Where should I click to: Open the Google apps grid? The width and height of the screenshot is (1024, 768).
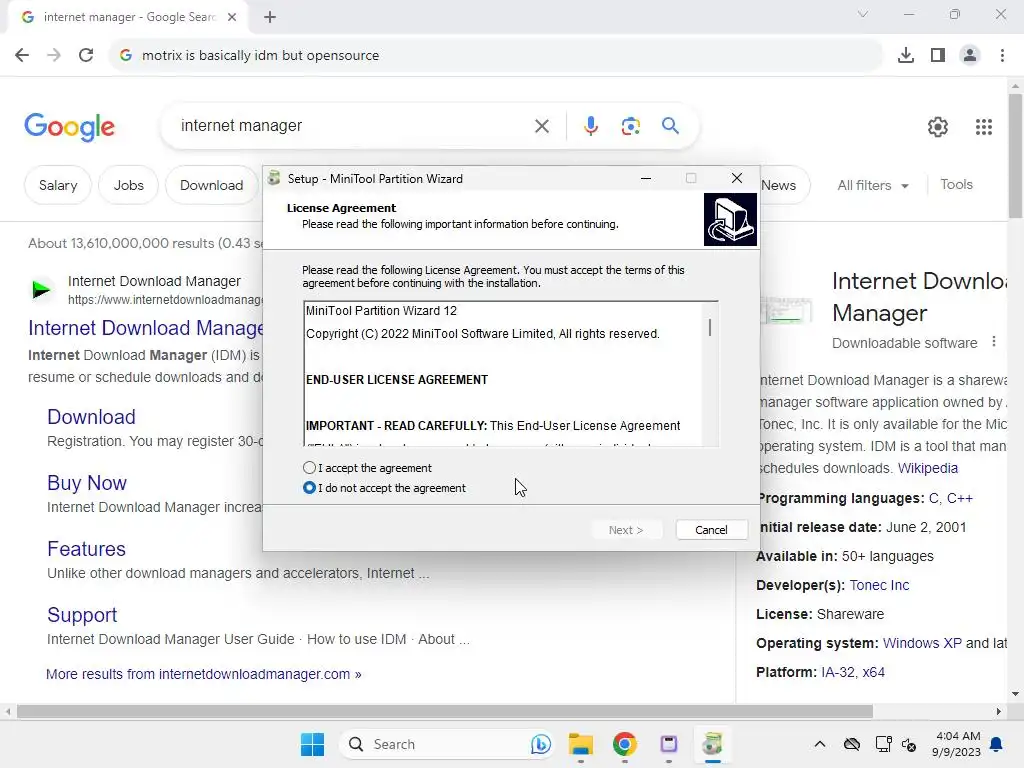[x=984, y=127]
